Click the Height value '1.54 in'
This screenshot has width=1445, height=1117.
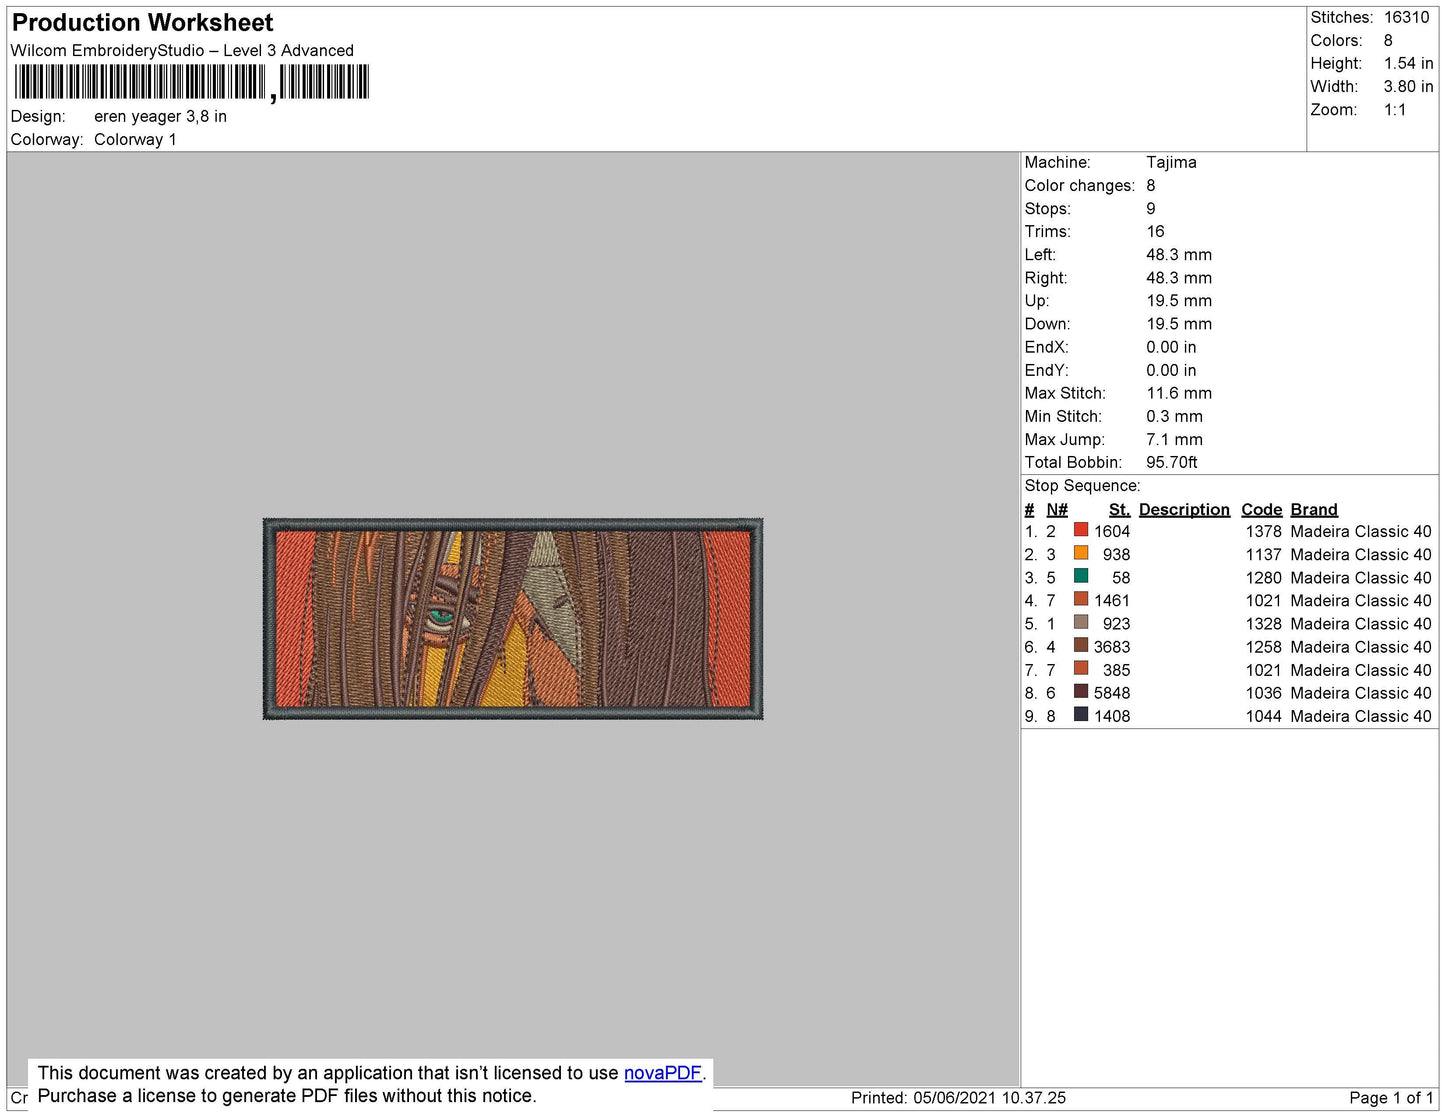[1409, 63]
